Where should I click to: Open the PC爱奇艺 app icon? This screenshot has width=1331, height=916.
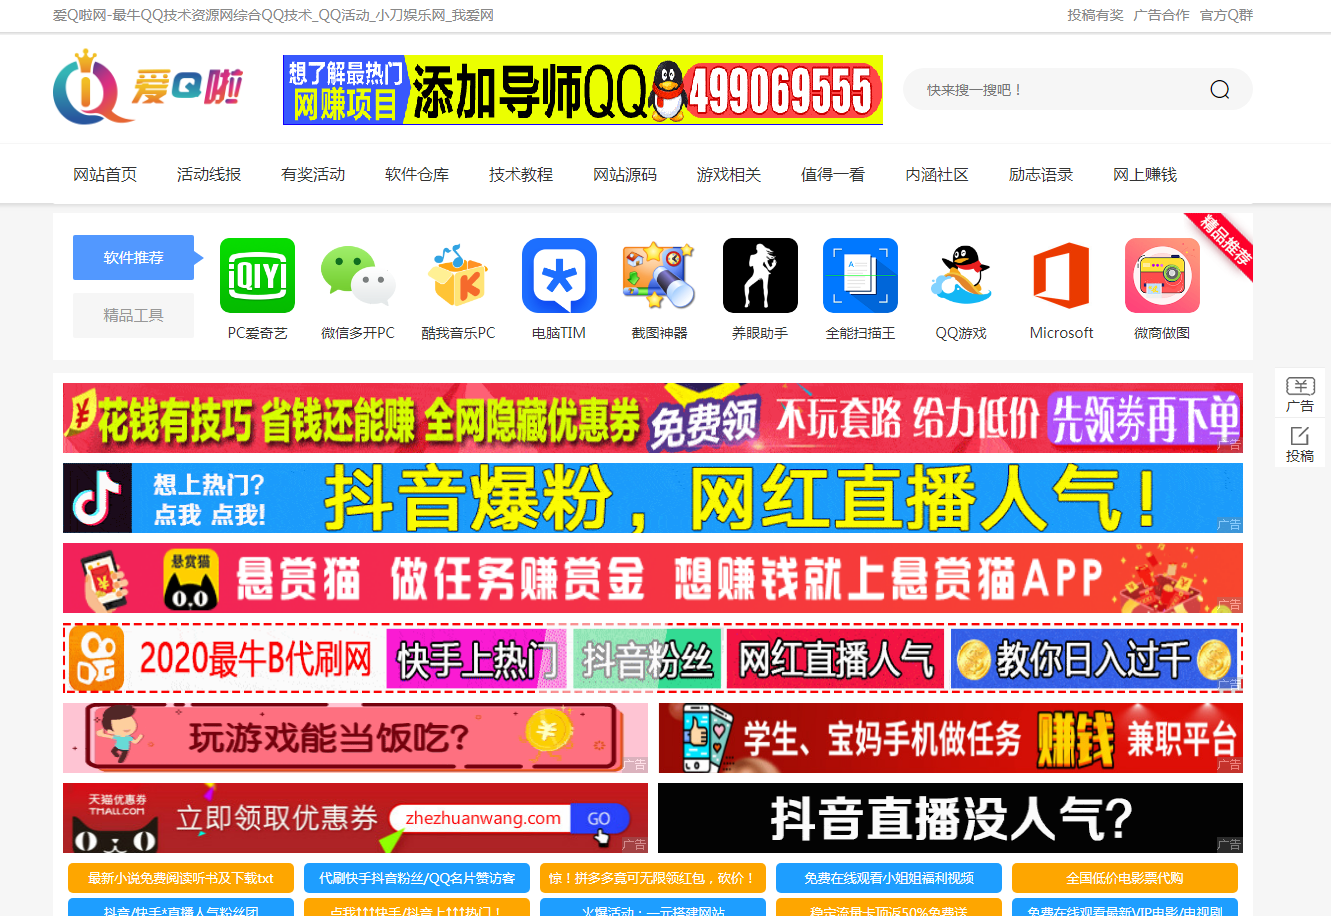(x=257, y=276)
